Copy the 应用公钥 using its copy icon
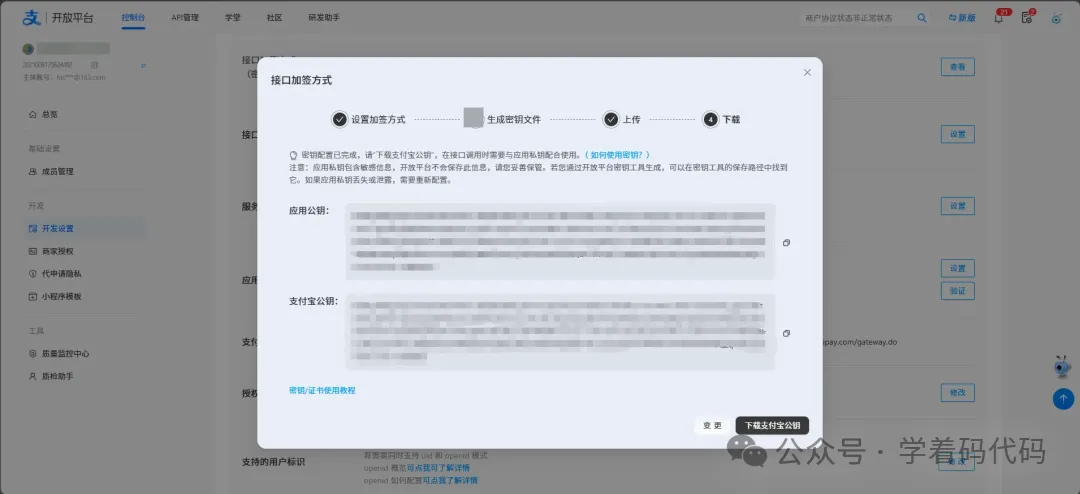Viewport: 1080px width, 494px height. (x=786, y=243)
